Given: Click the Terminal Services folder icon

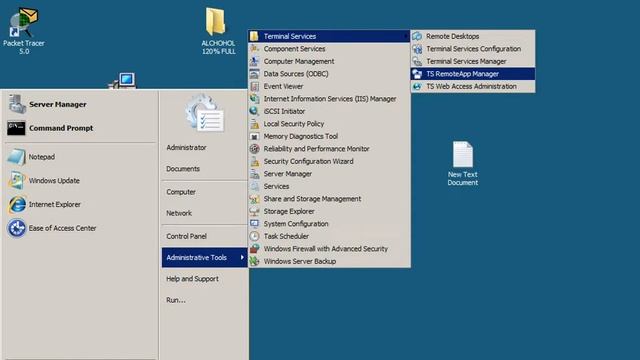Looking at the screenshot, I should 254,36.
